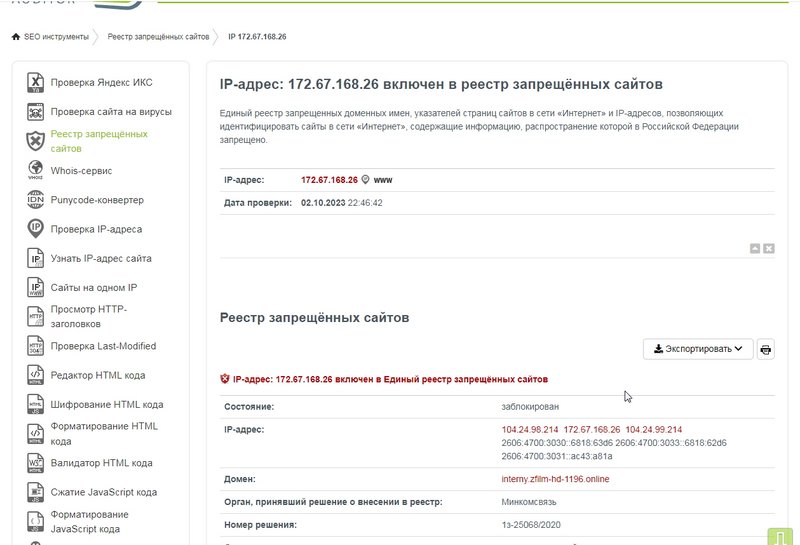Image resolution: width=800 pixels, height=545 pixels.
Task: Open 'Whois-сервис' sidebar item
Action: coord(81,170)
